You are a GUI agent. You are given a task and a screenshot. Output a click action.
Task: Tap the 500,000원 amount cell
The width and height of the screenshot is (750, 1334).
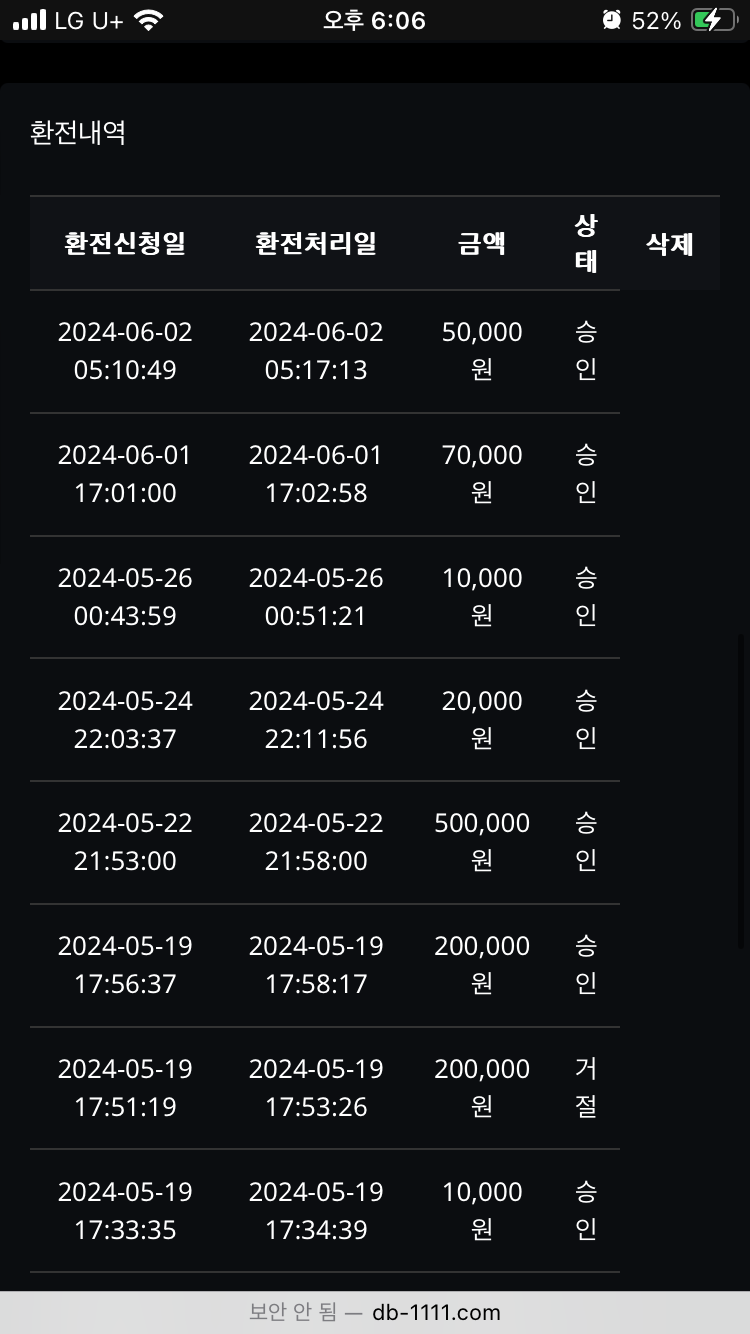[x=482, y=842]
